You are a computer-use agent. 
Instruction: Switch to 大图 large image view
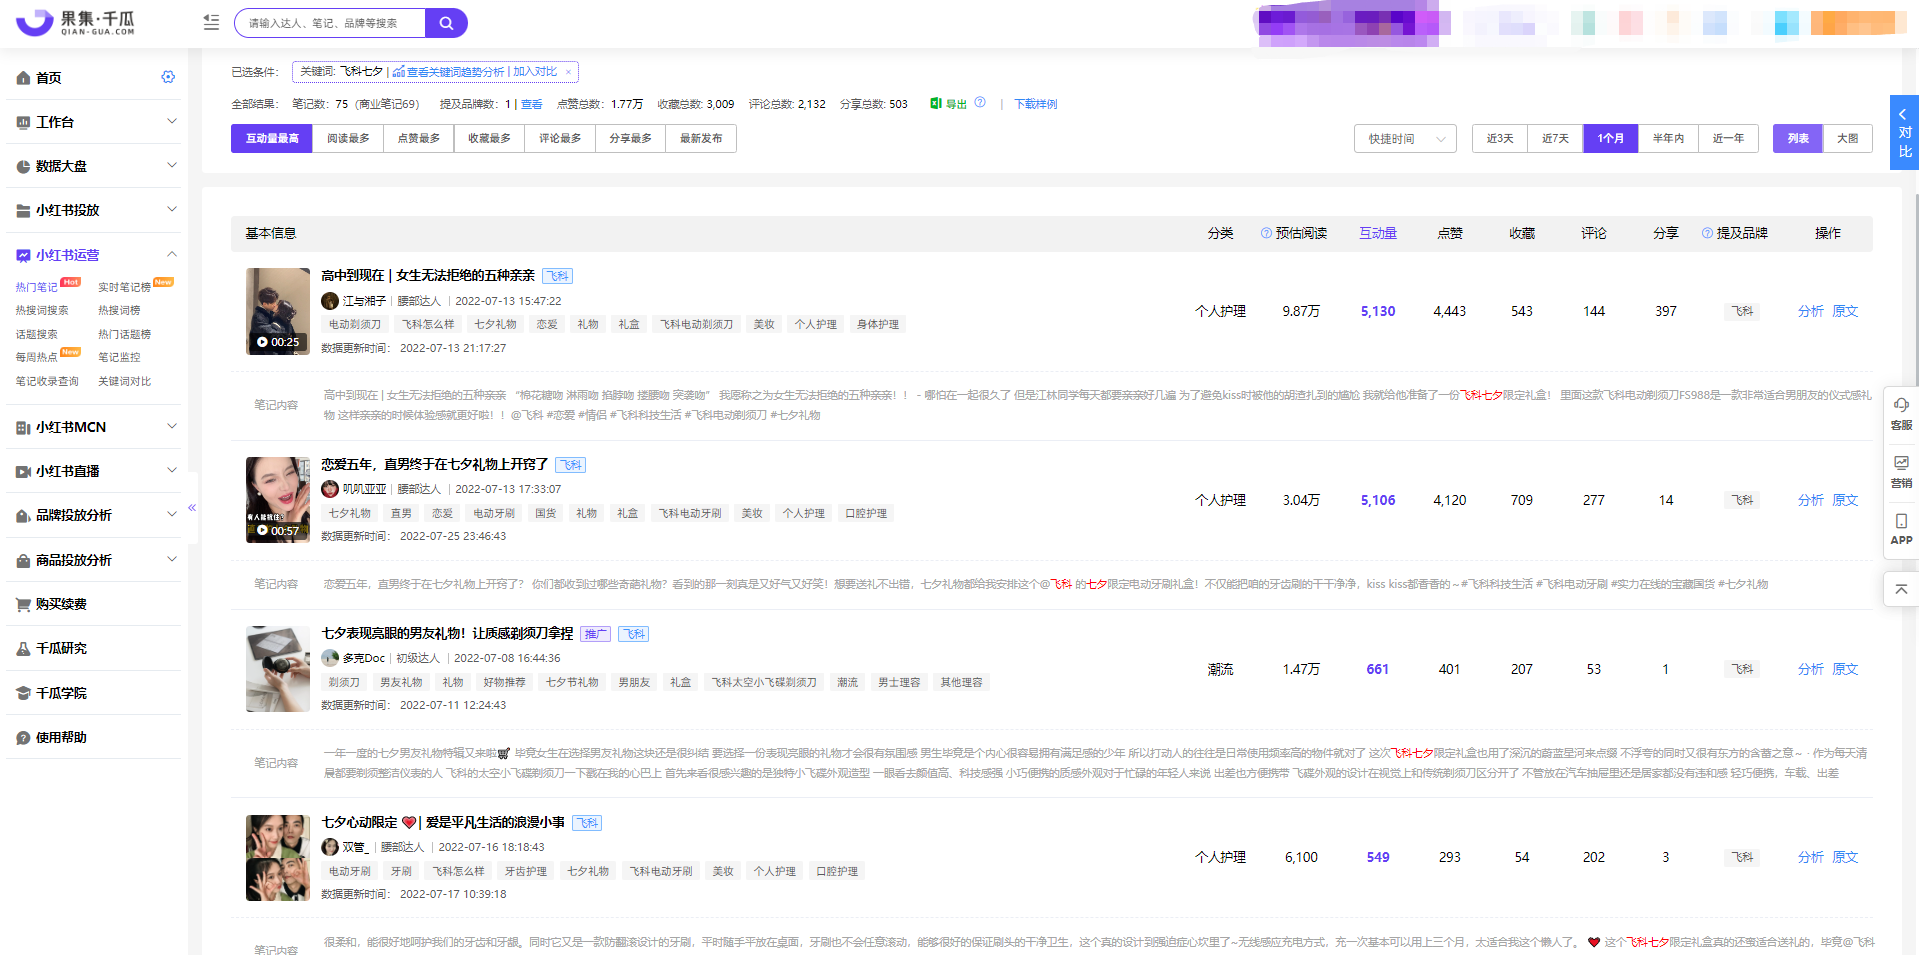click(x=1847, y=139)
